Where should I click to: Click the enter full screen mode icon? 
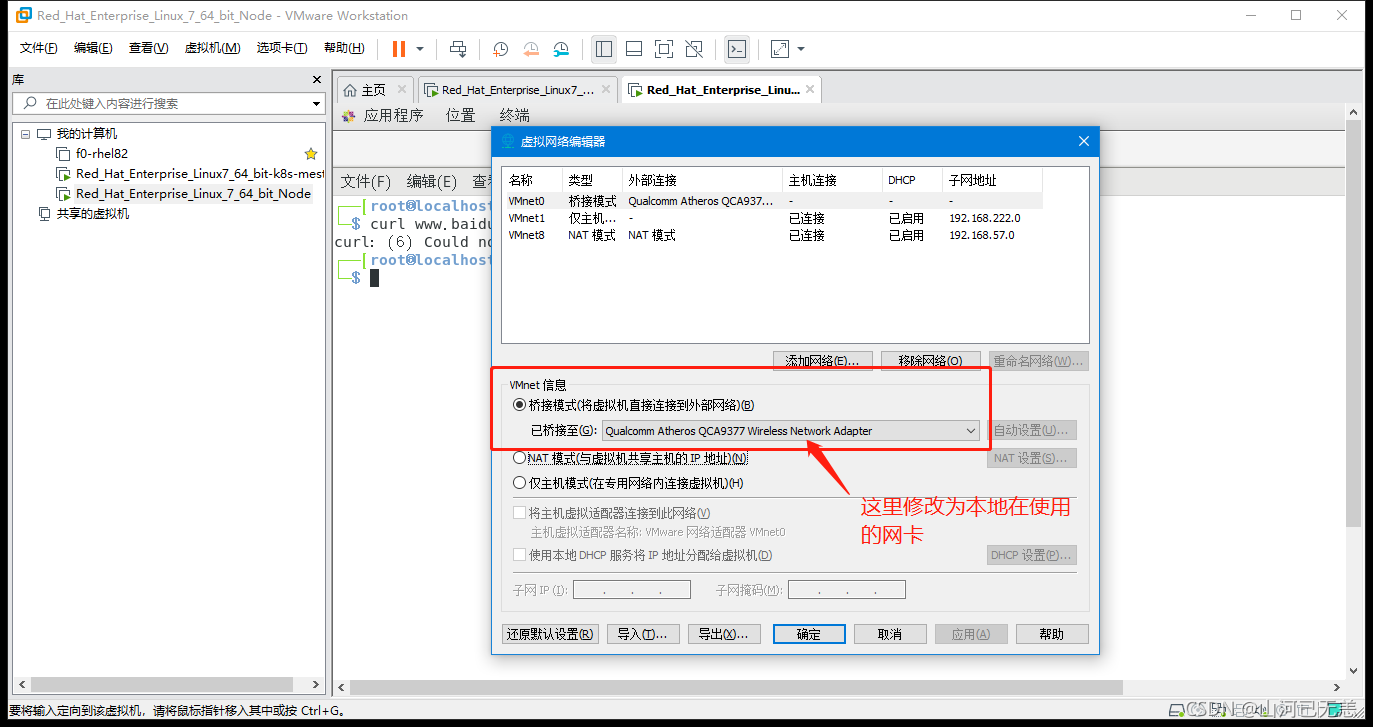tap(664, 48)
